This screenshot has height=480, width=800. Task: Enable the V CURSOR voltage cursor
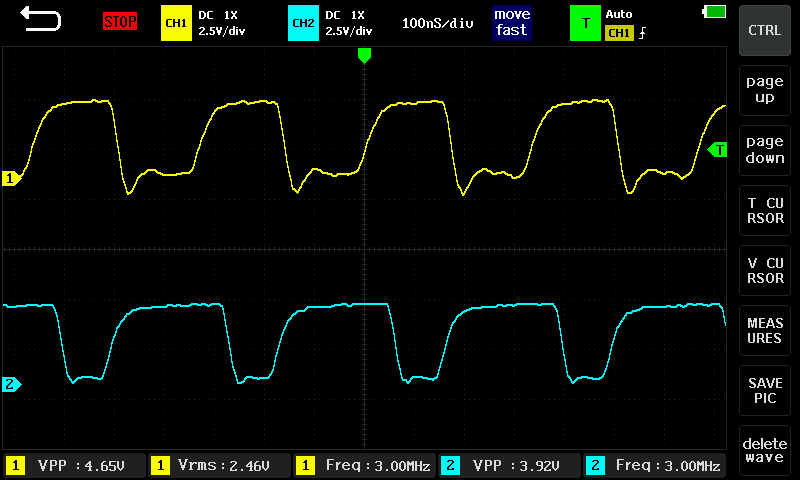coord(765,271)
